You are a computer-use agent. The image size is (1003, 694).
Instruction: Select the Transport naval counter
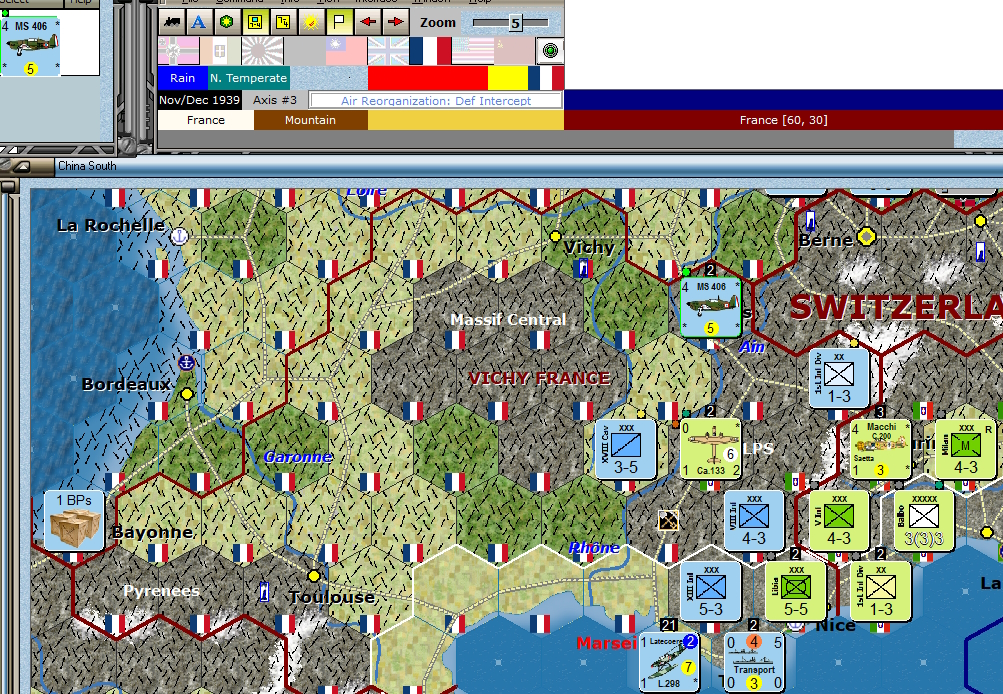click(x=754, y=662)
